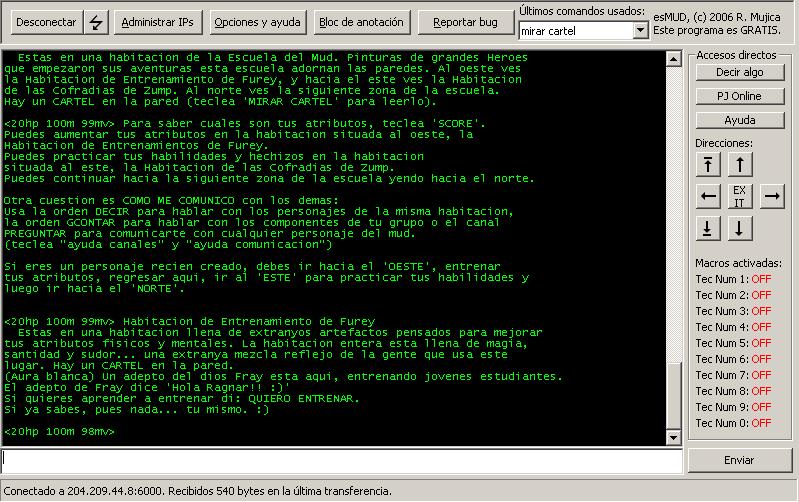Toggle the Tec Num 5 macro status
The width and height of the screenshot is (799, 502).
point(761,343)
